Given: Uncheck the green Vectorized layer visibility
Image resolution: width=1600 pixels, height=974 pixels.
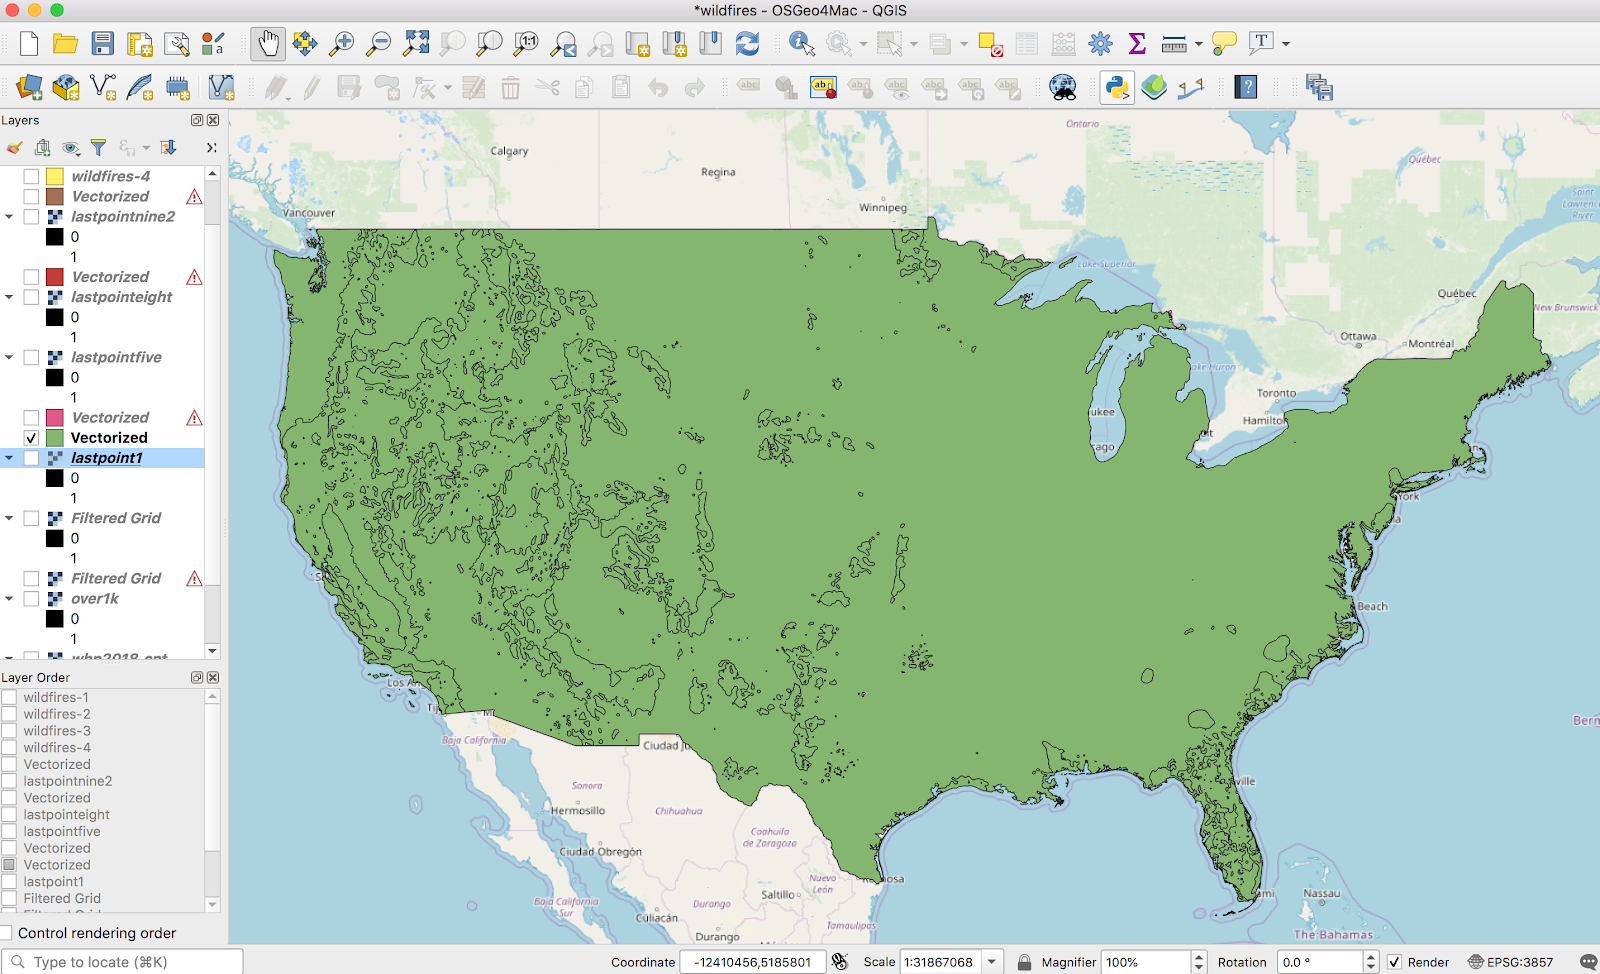Looking at the screenshot, I should coord(31,438).
